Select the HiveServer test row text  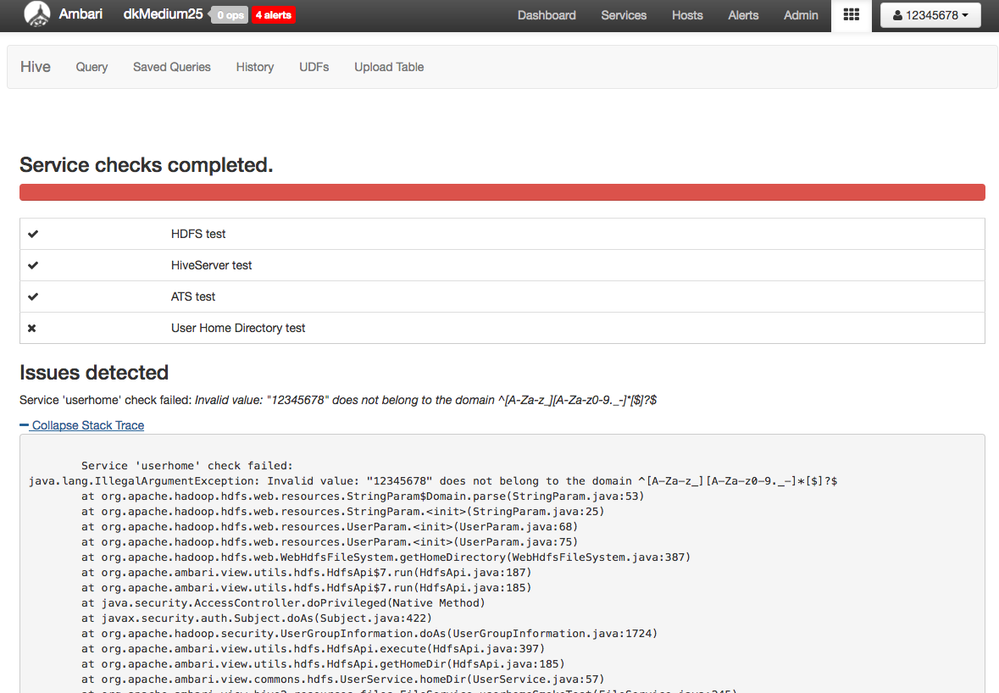point(211,265)
